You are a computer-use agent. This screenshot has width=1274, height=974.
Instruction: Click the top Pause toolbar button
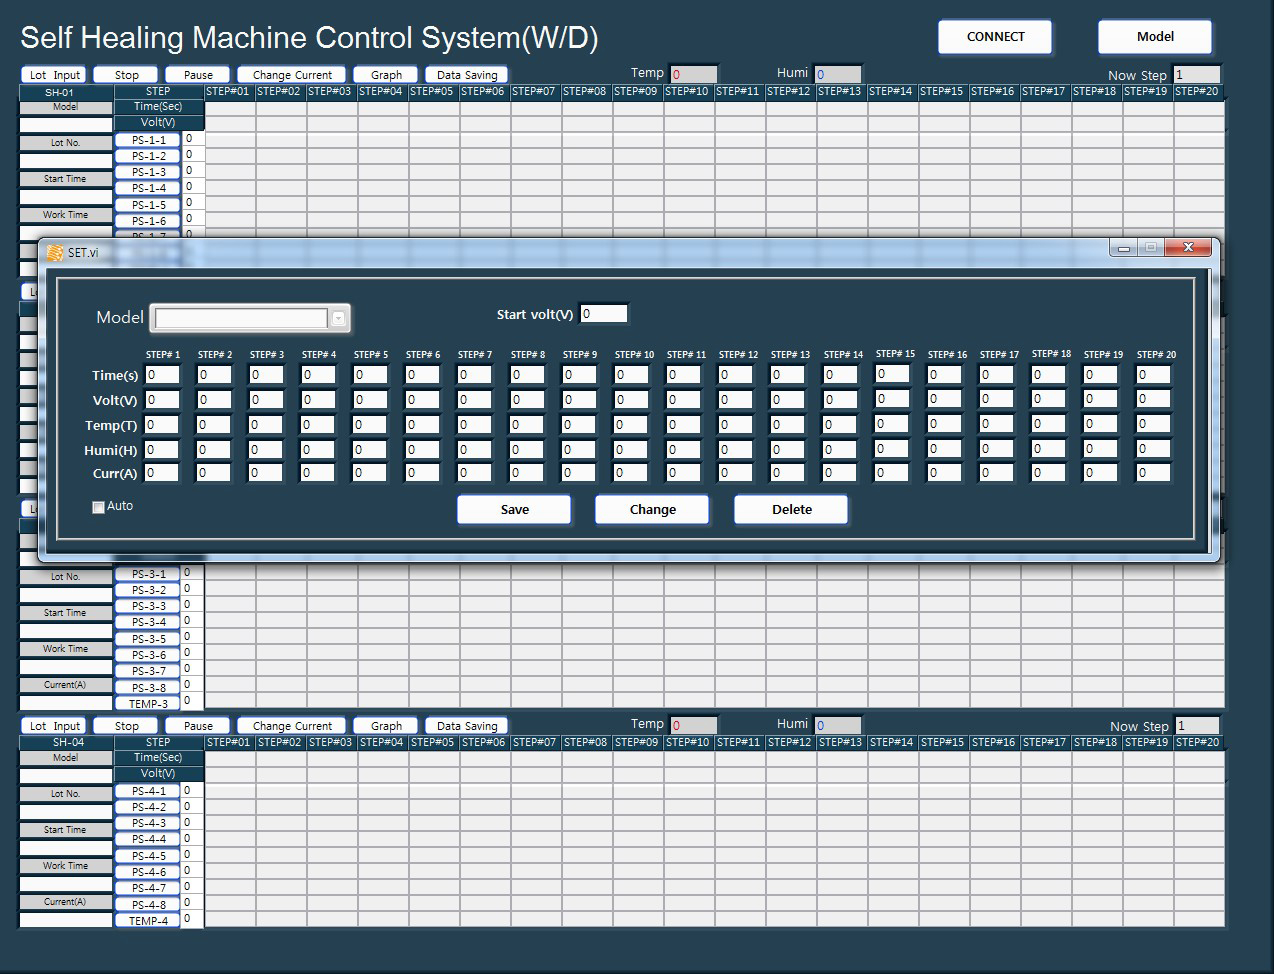198,75
